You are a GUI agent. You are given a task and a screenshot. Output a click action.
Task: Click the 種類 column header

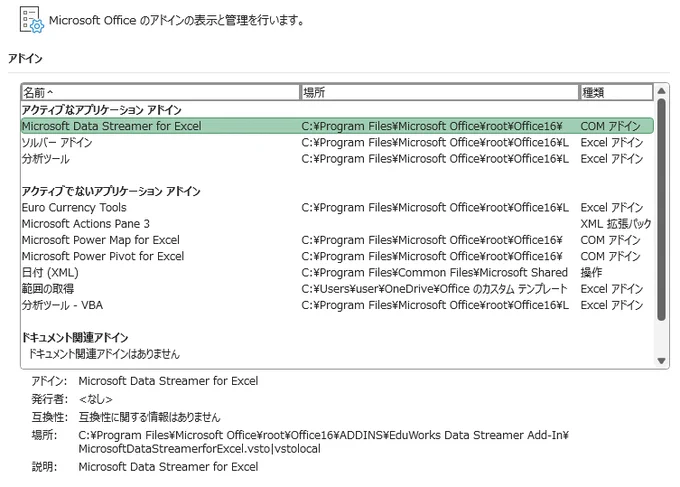click(616, 92)
